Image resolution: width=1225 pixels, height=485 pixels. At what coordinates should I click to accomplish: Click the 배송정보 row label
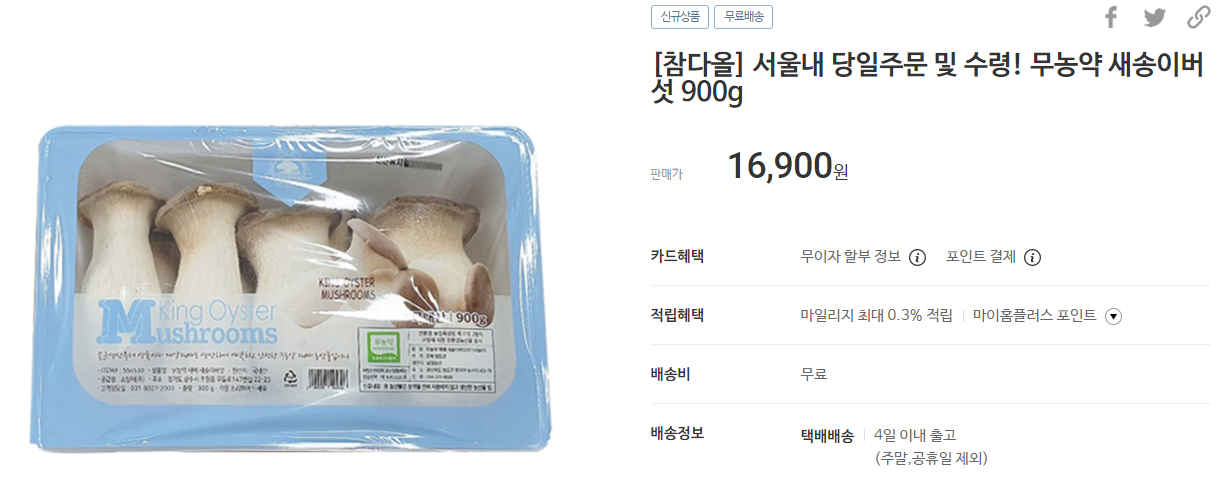pyautogui.click(x=677, y=432)
